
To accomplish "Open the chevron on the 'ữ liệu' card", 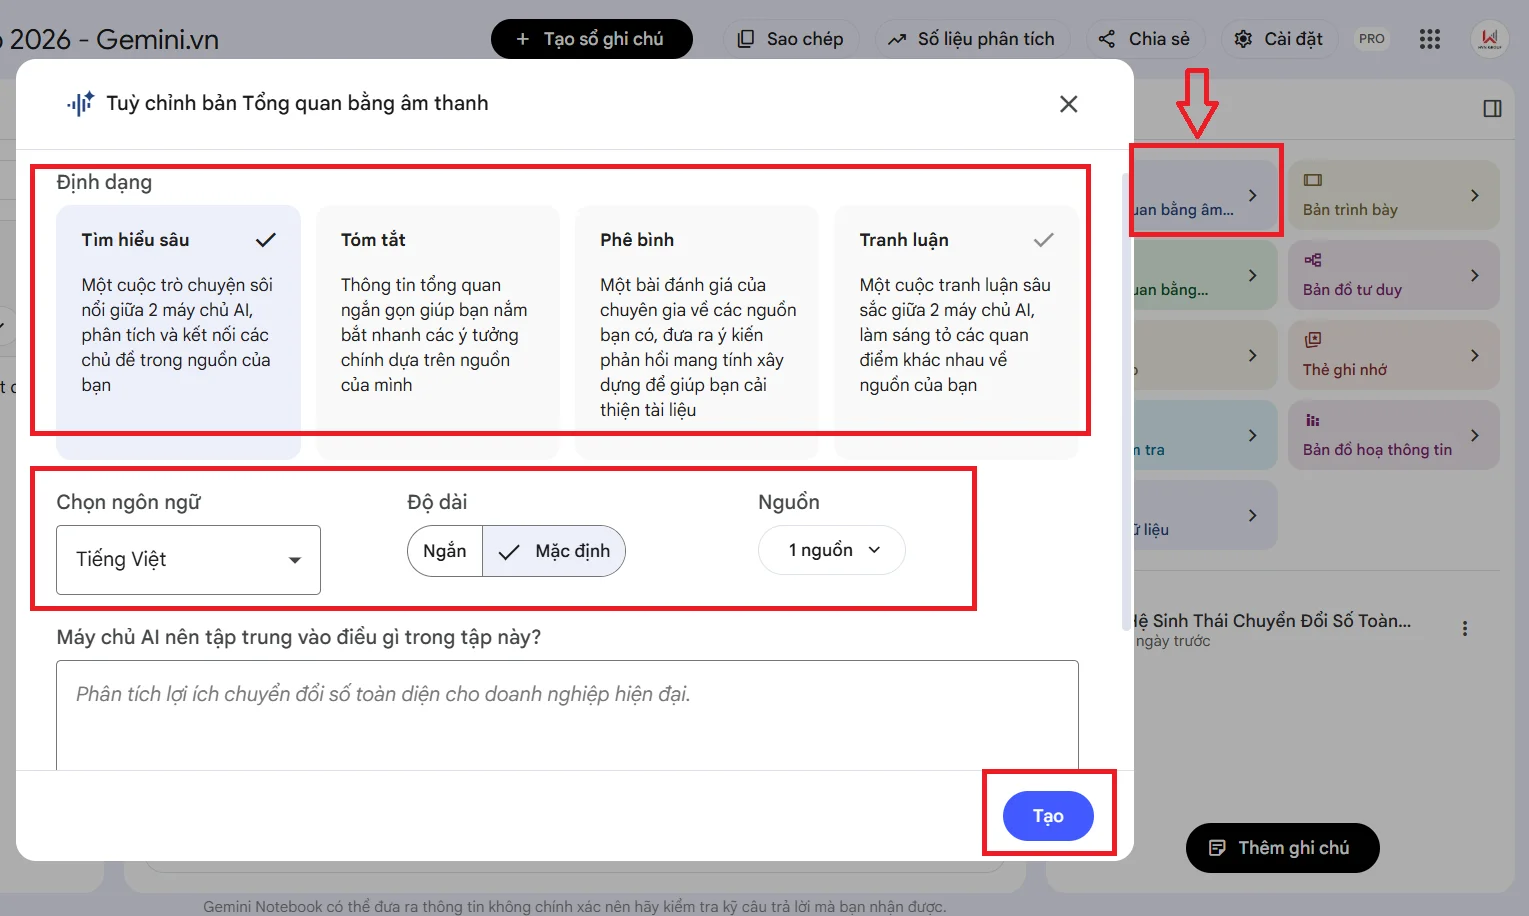I will click(1253, 515).
